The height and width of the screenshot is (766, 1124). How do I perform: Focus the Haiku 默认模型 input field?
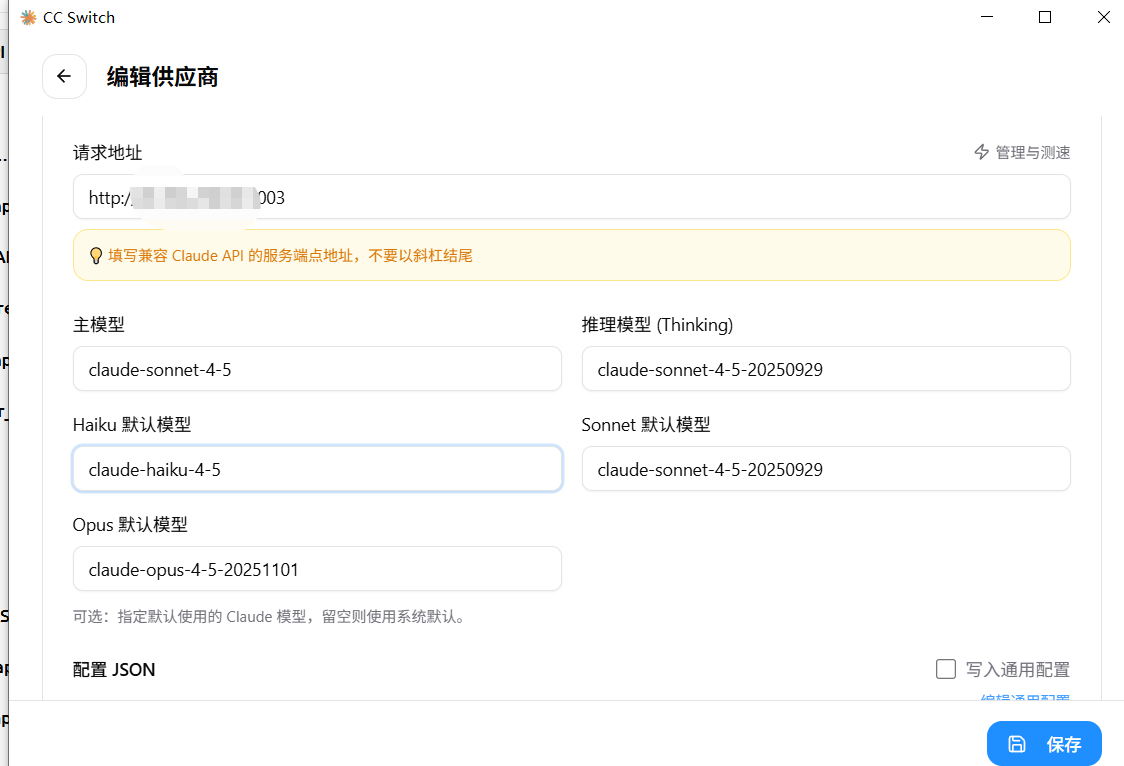pyautogui.click(x=317, y=469)
